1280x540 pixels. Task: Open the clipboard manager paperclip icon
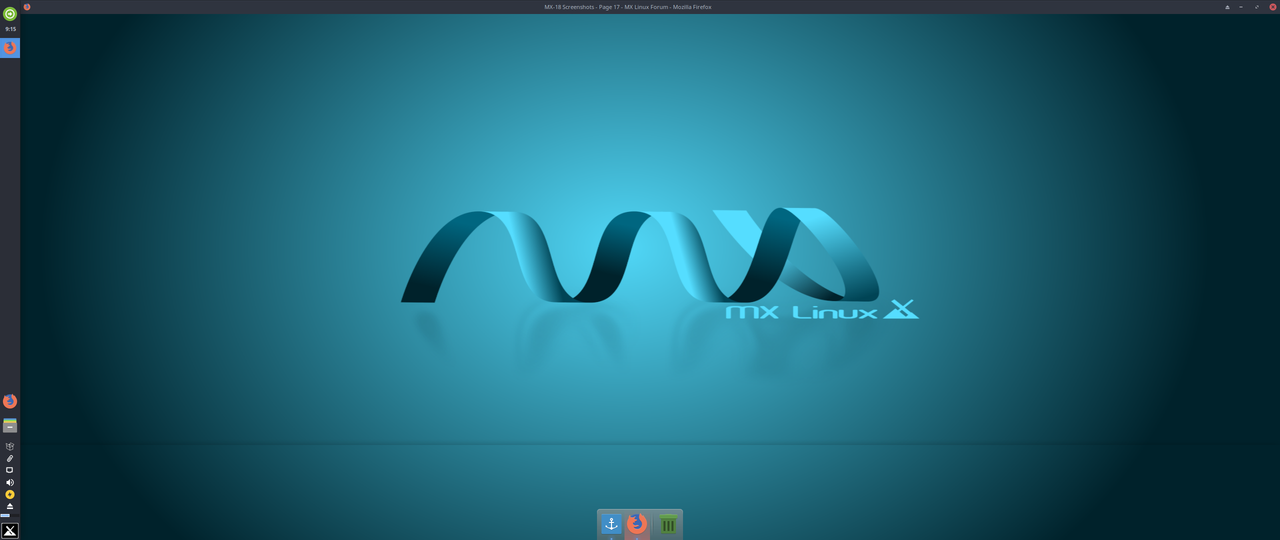point(10,459)
